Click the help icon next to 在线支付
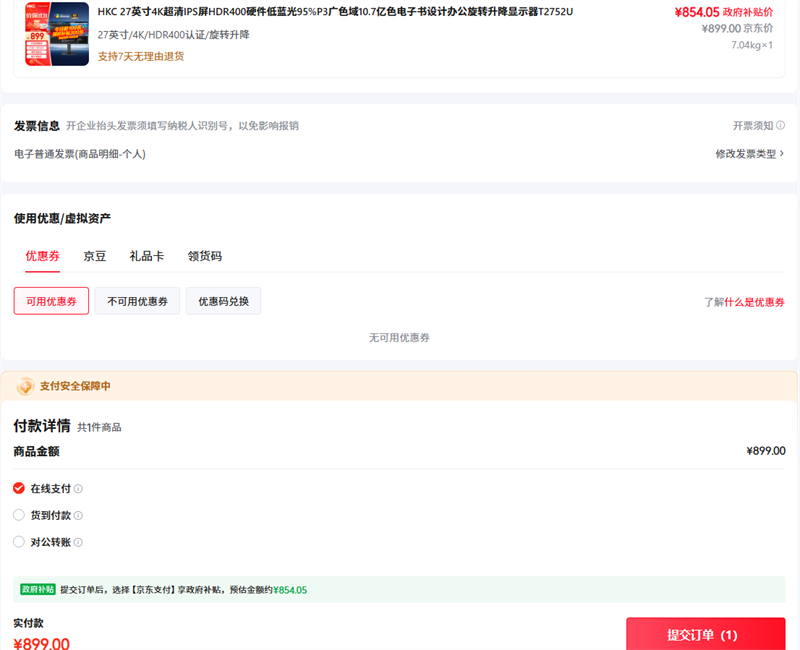The image size is (800, 650). pos(78,489)
